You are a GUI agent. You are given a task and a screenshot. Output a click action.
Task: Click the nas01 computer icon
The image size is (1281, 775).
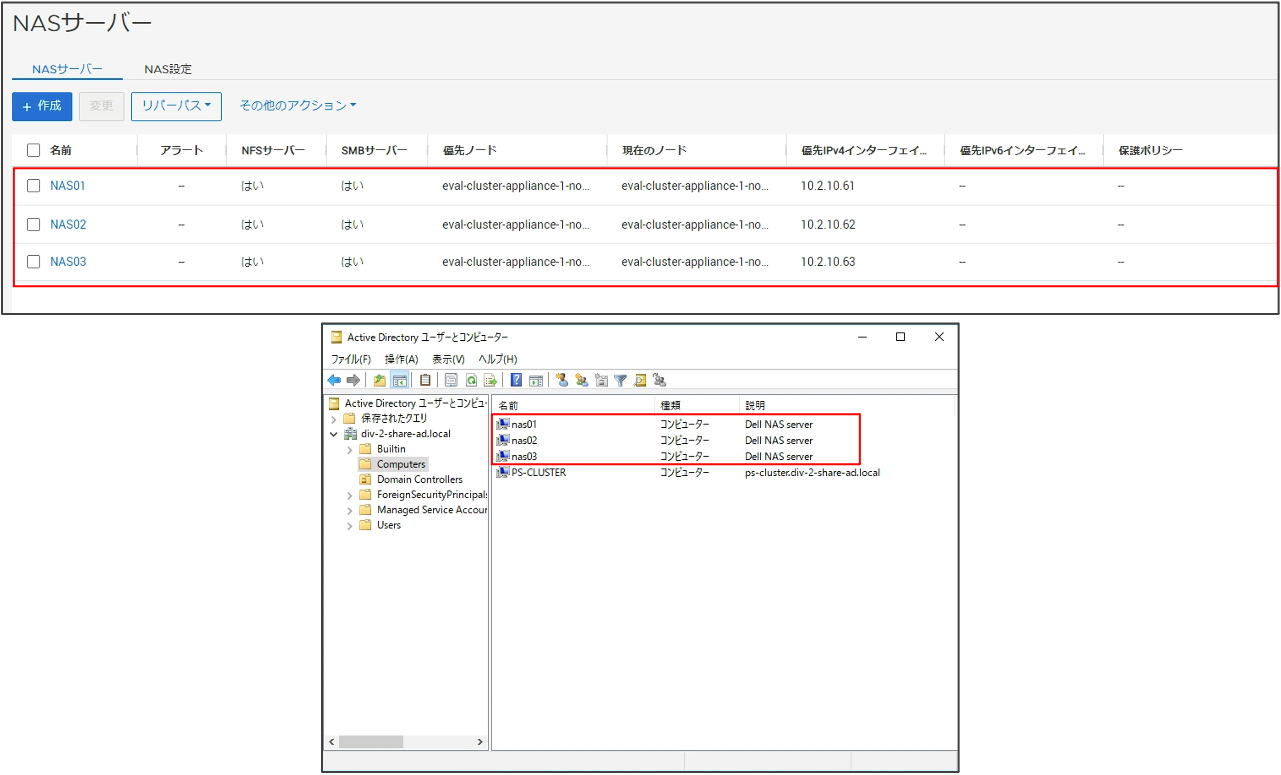(x=503, y=425)
